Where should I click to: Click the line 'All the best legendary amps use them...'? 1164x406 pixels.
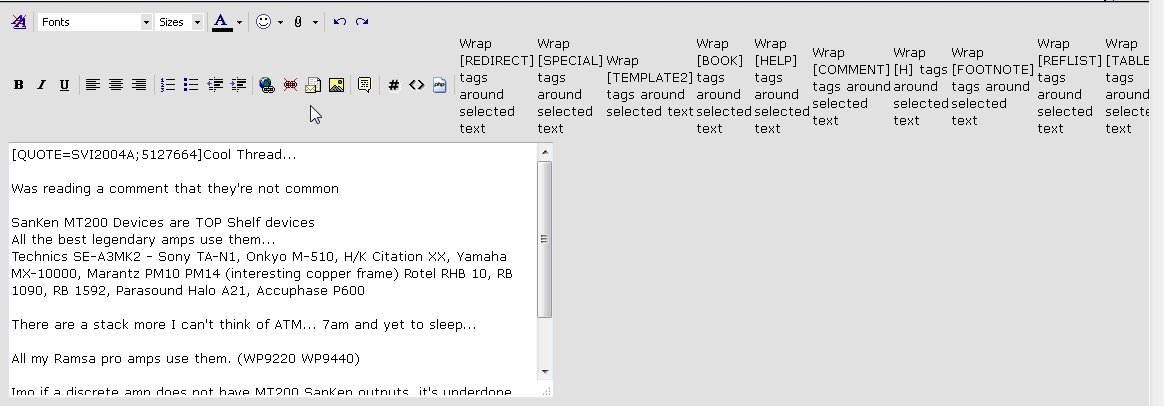pyautogui.click(x=143, y=240)
